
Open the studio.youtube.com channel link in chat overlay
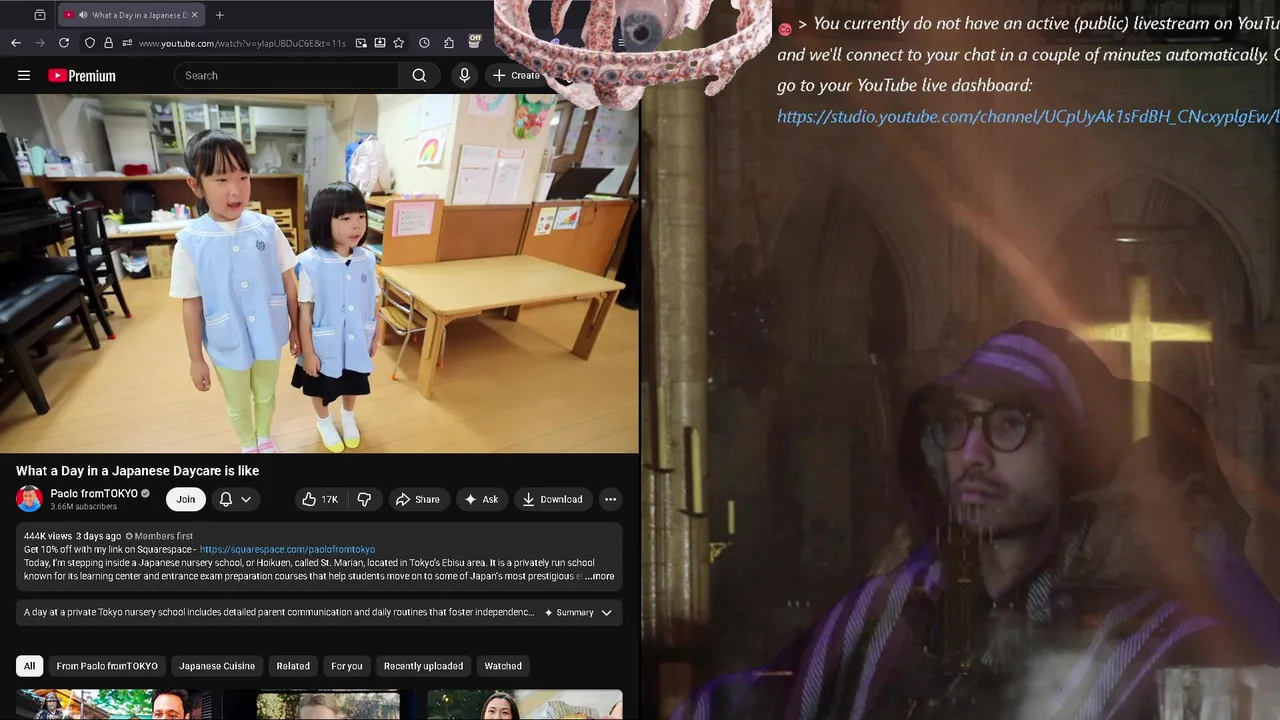(x=1028, y=117)
